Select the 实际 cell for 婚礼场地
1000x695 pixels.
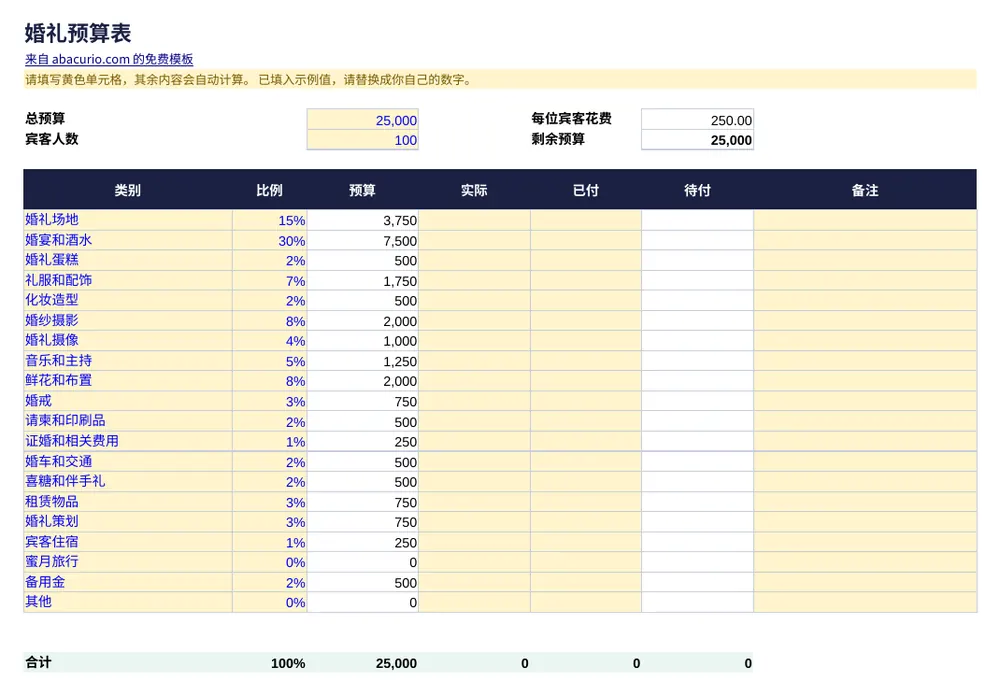[x=474, y=220]
